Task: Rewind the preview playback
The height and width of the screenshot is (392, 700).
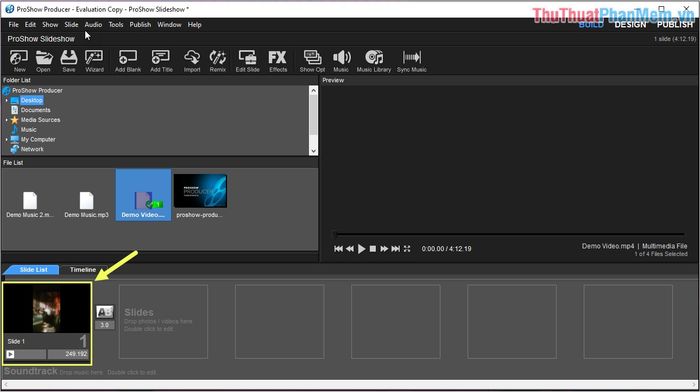Action: (350, 249)
